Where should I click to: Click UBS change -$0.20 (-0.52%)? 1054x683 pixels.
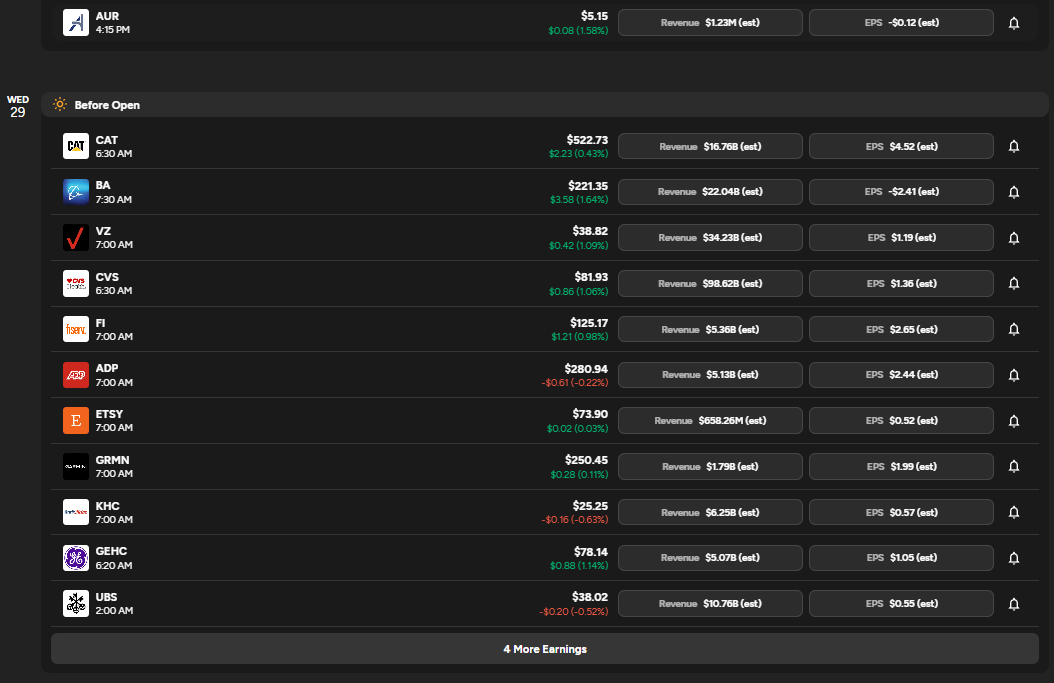pos(573,611)
